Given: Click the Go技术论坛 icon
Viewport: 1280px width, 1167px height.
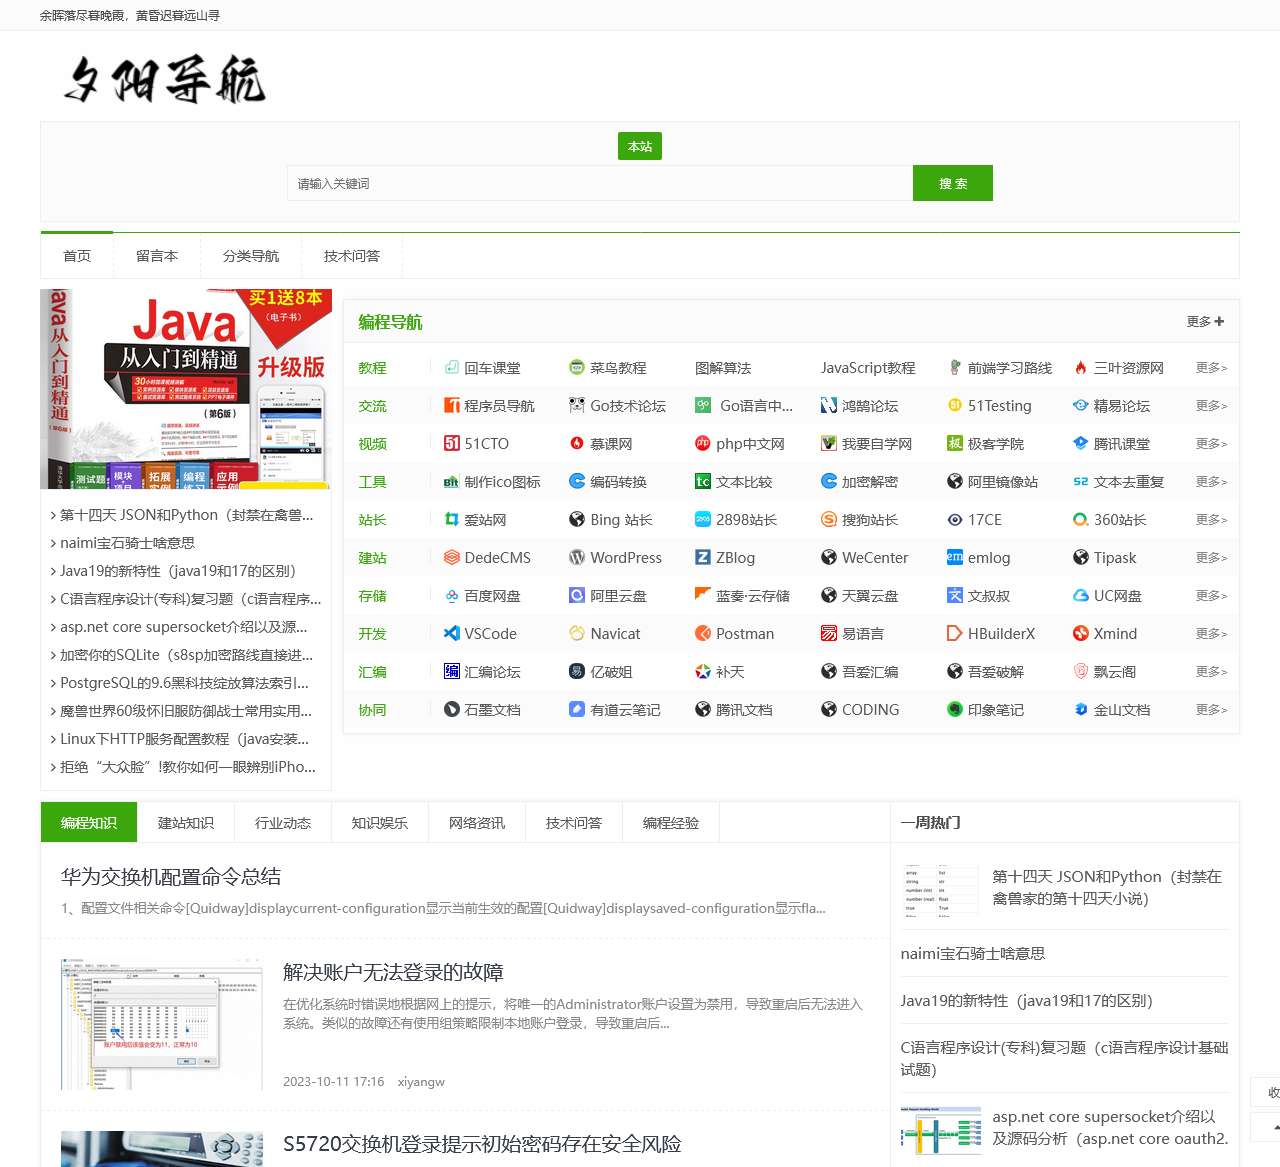Looking at the screenshot, I should [x=577, y=406].
